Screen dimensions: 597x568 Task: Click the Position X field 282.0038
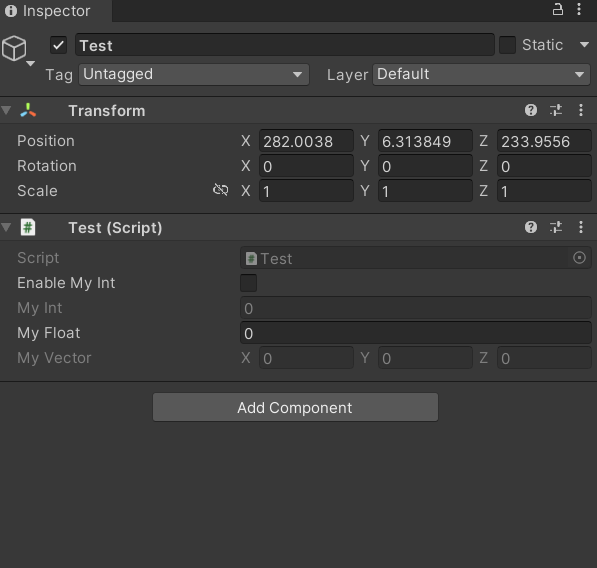306,141
